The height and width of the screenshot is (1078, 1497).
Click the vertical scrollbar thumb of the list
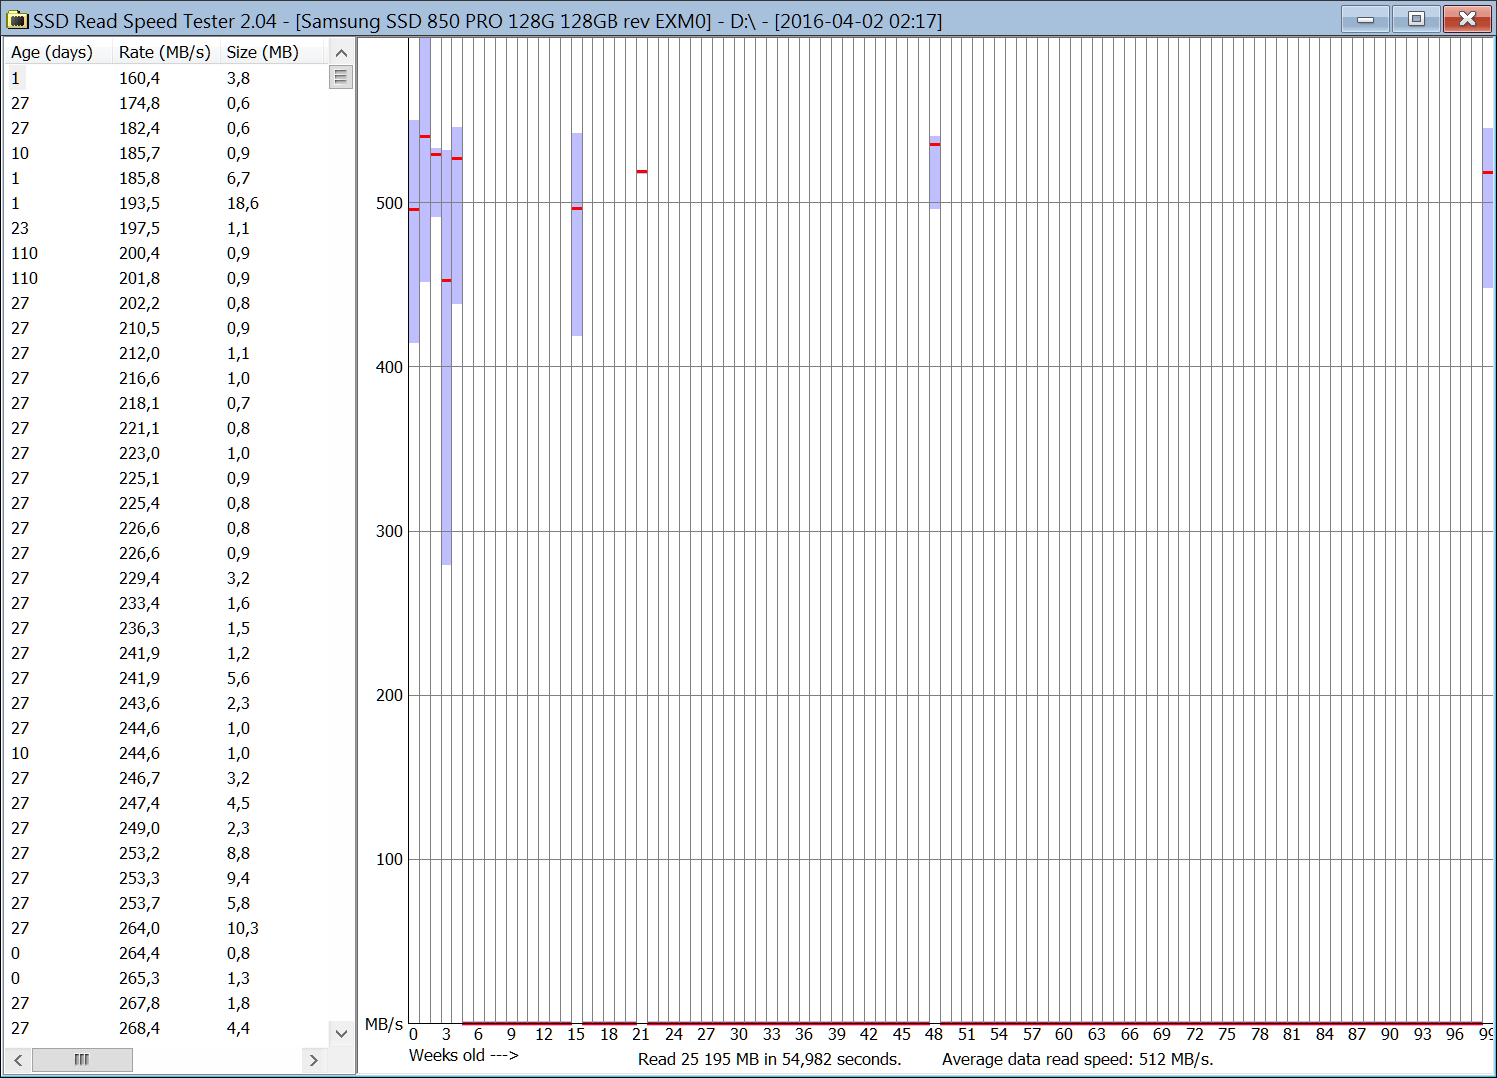[x=341, y=77]
